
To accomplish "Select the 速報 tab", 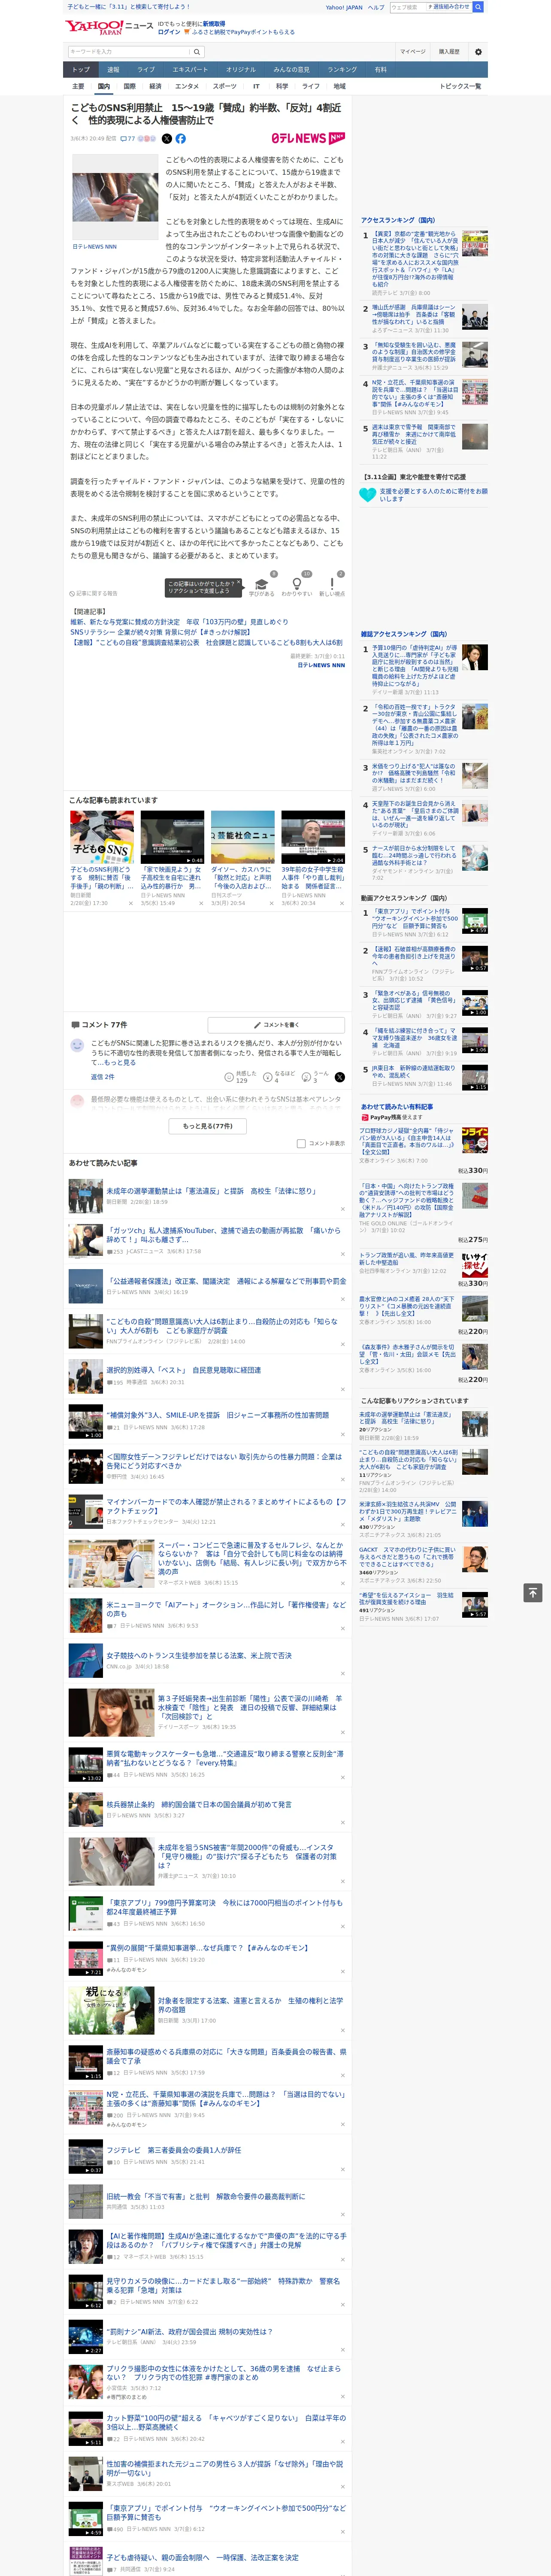I will tap(113, 69).
